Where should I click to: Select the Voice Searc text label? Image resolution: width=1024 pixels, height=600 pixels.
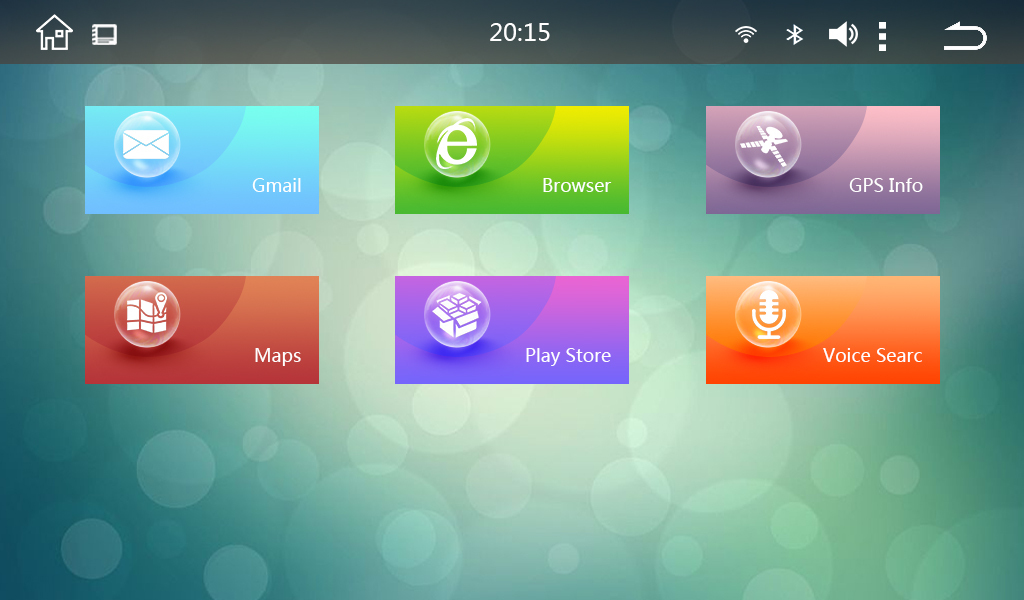click(x=872, y=355)
